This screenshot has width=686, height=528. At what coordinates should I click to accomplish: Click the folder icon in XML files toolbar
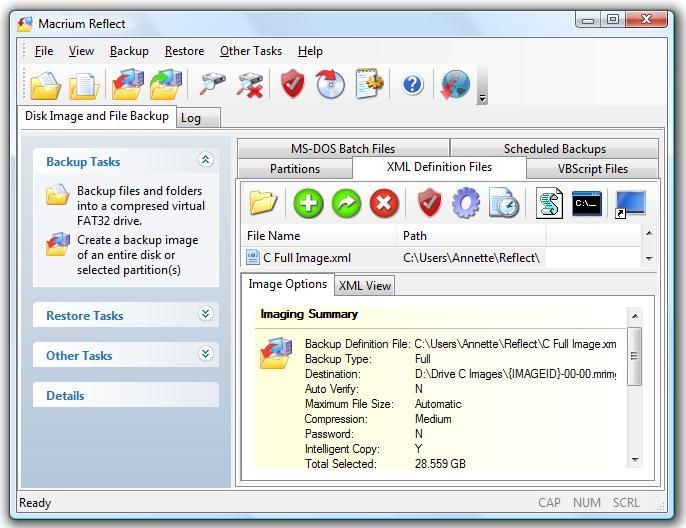263,203
